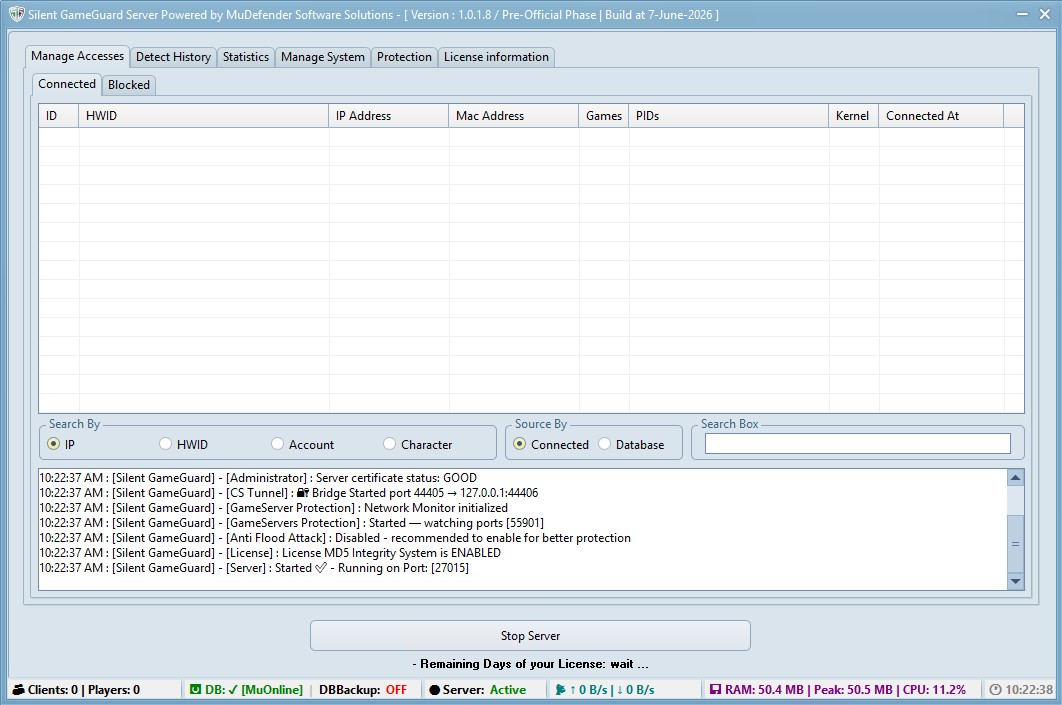Image resolution: width=1062 pixels, height=705 pixels.
Task: Select the Account search radio button
Action: coord(277,444)
